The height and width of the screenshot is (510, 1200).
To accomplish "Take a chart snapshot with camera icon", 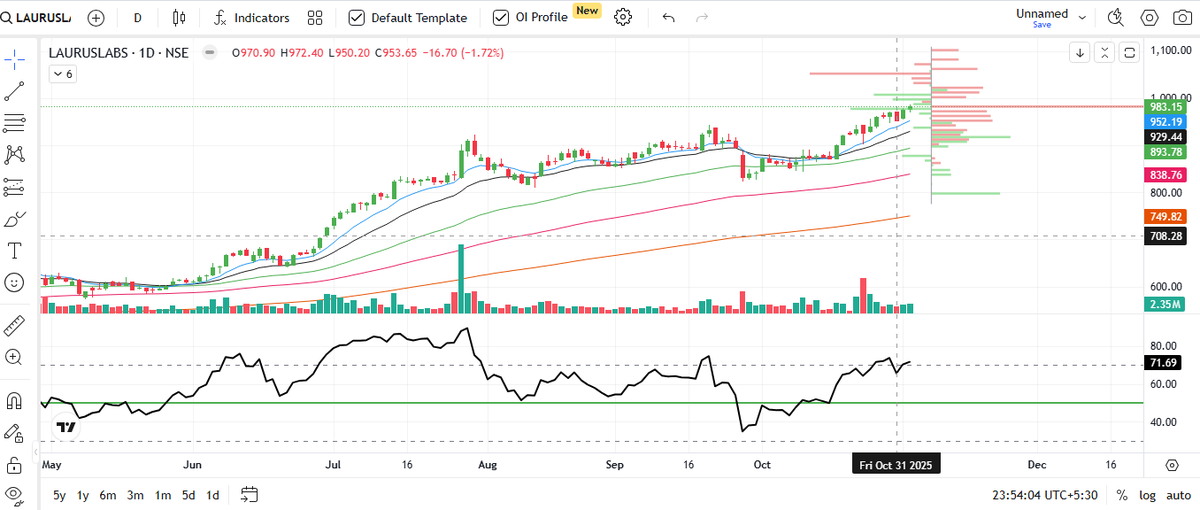I will pos(1181,18).
